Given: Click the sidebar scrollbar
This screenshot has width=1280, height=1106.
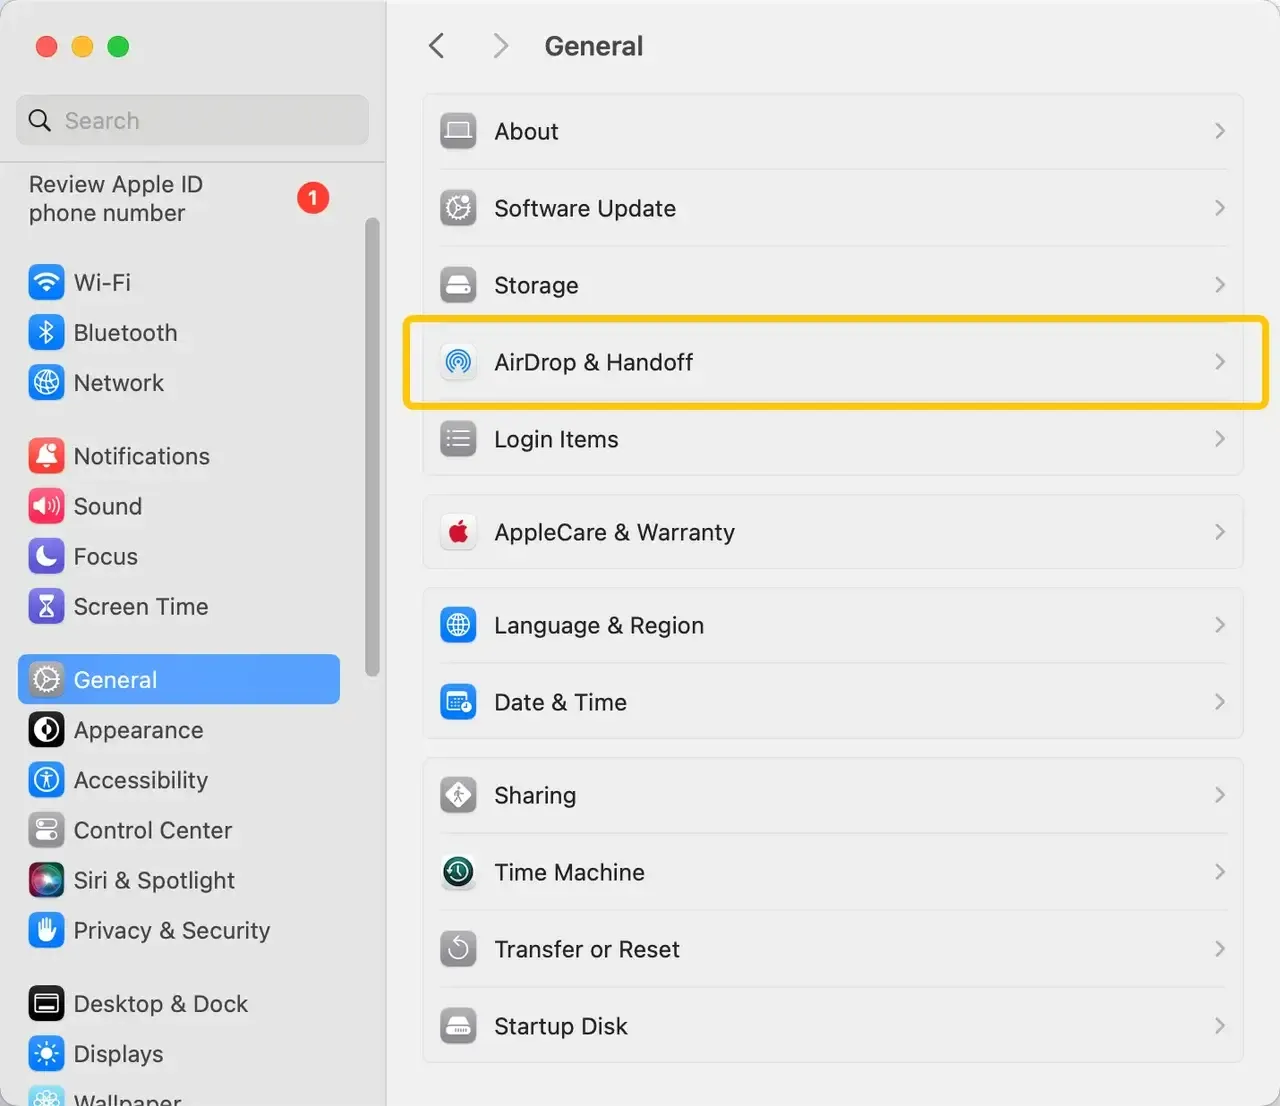Looking at the screenshot, I should click(372, 447).
